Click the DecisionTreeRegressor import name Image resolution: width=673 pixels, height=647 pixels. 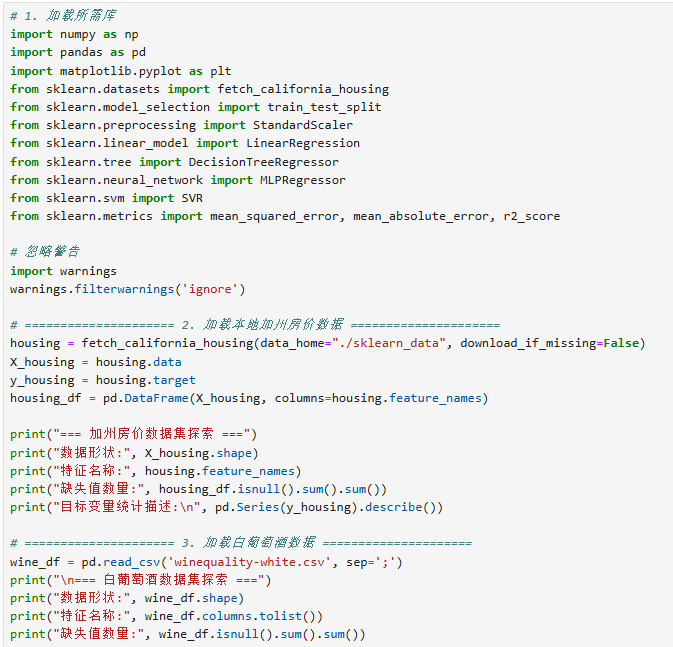[264, 162]
